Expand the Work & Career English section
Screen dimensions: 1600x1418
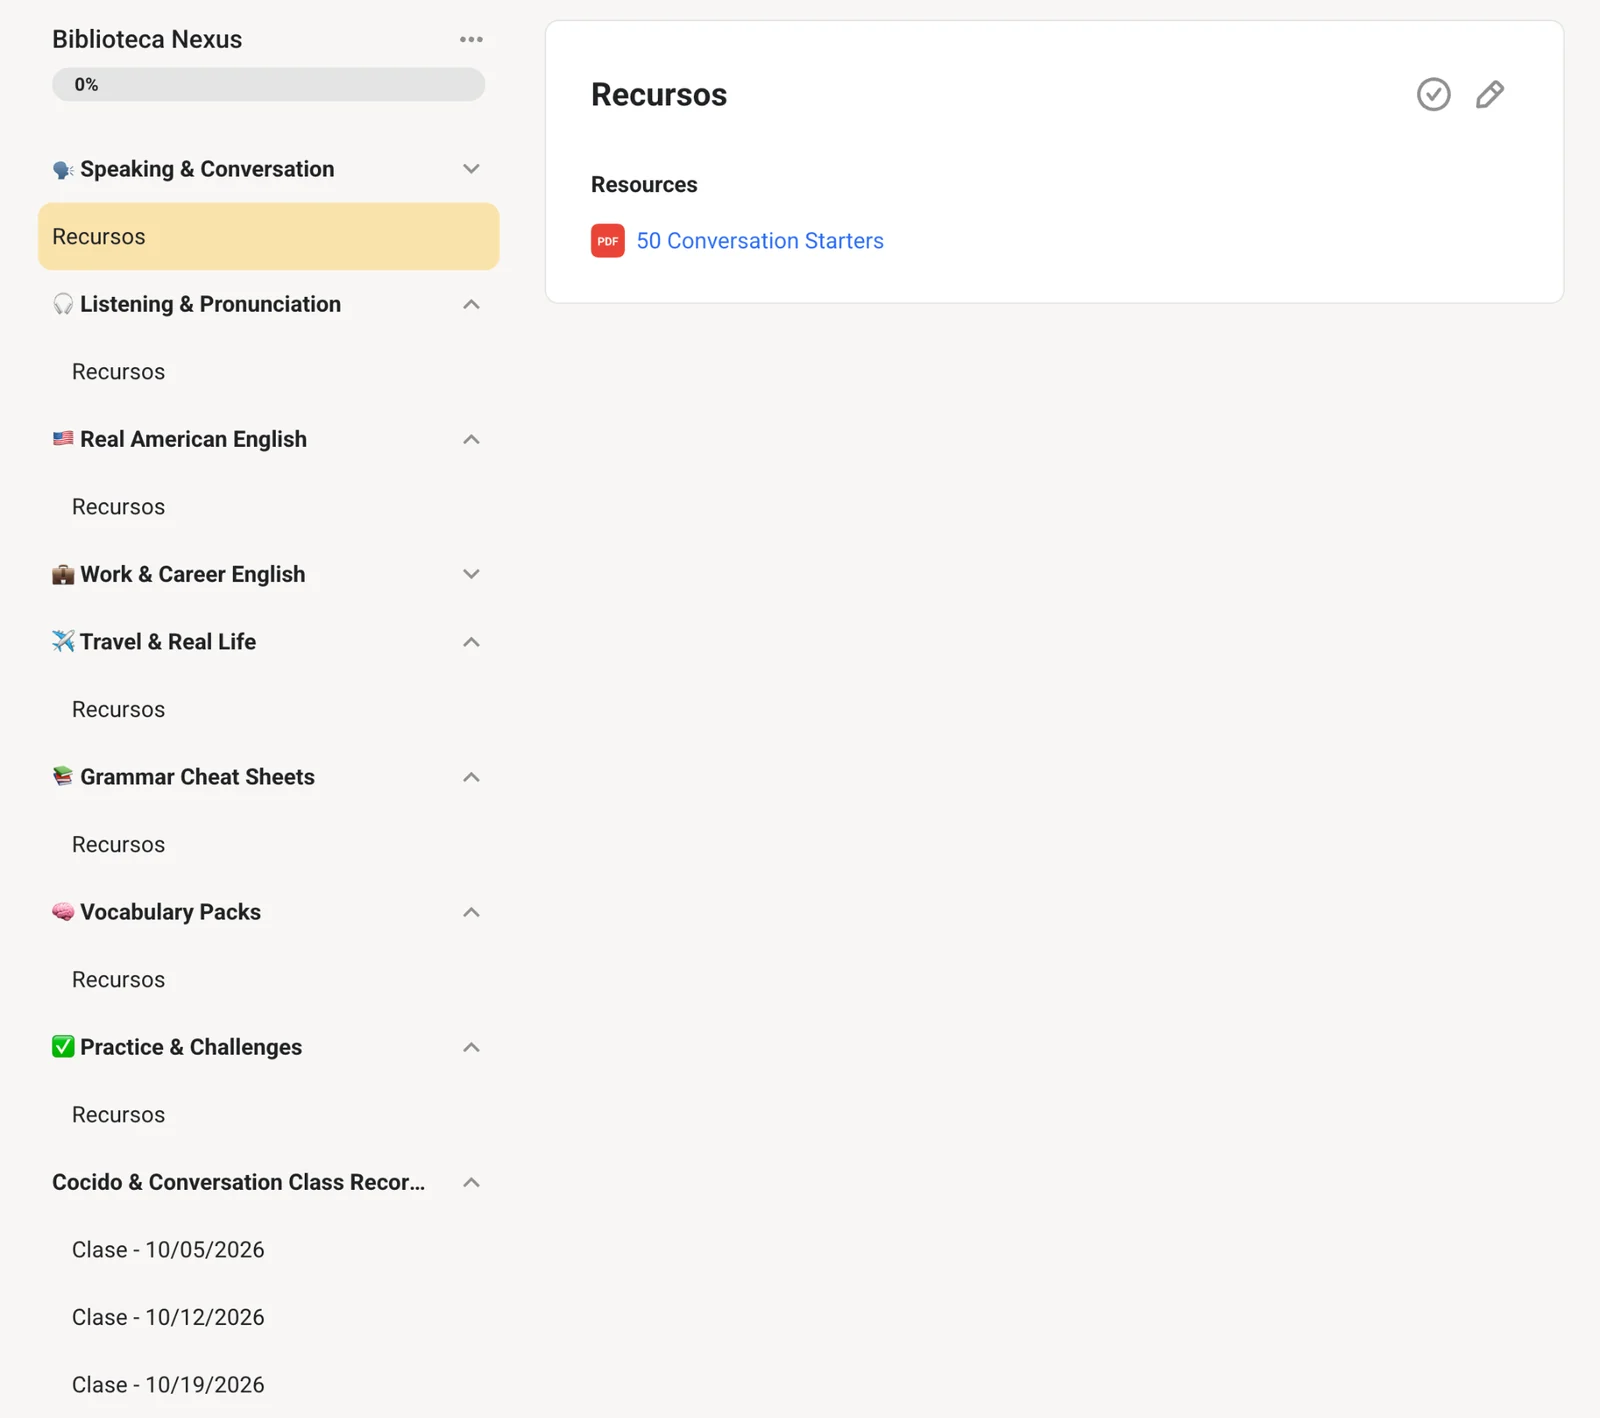(x=471, y=574)
